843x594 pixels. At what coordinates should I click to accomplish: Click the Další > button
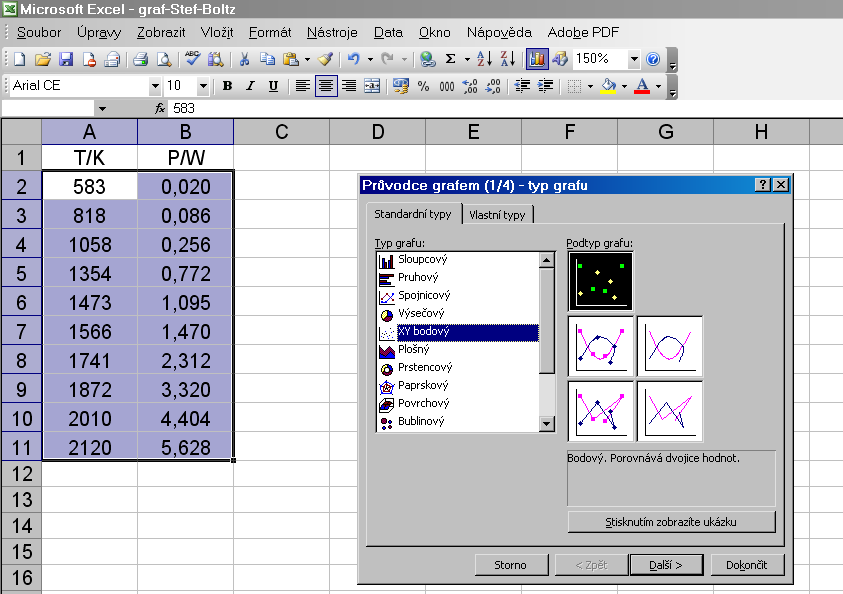[x=666, y=565]
